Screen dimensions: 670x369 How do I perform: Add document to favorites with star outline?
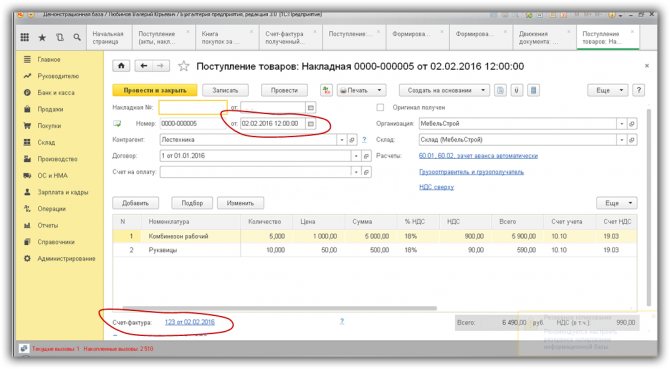[x=184, y=66]
